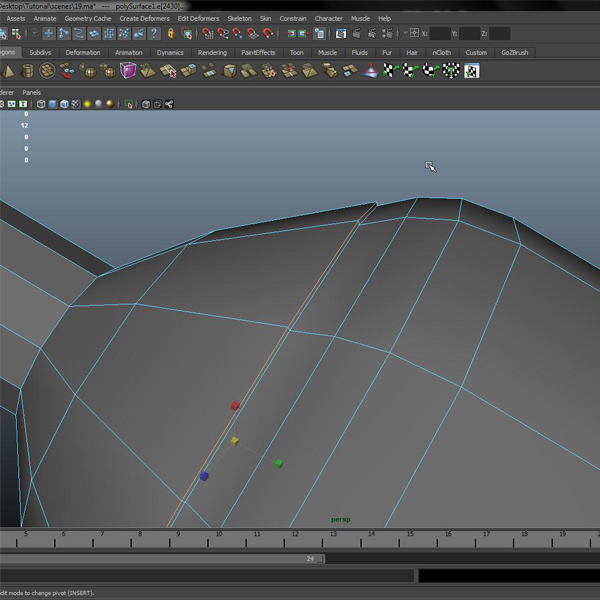Toggle snap to grids magnet
This screenshot has height=600, width=600.
point(207,34)
